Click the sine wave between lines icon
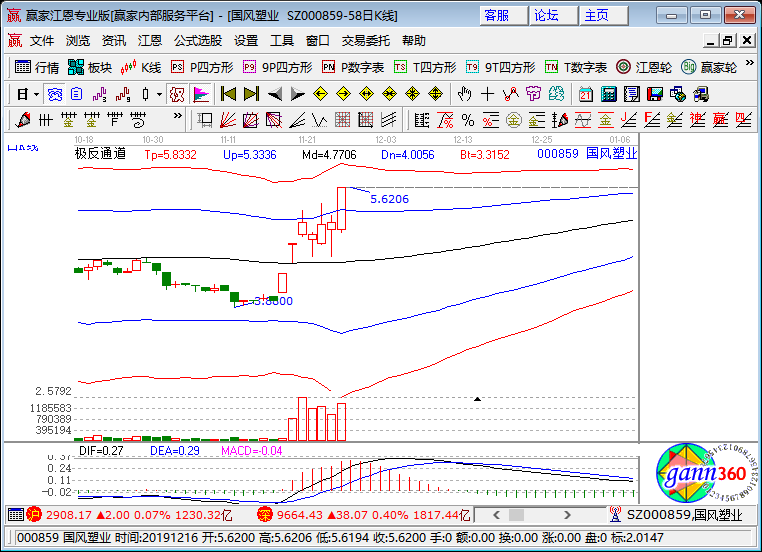The height and width of the screenshot is (552, 762). pos(583,120)
